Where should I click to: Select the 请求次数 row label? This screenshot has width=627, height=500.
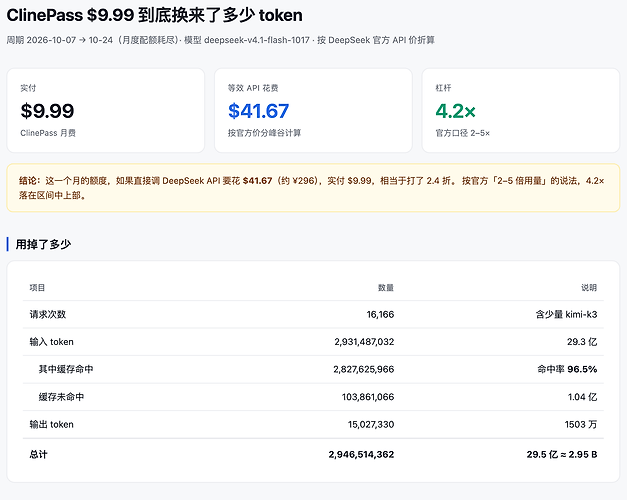[x=48, y=314]
